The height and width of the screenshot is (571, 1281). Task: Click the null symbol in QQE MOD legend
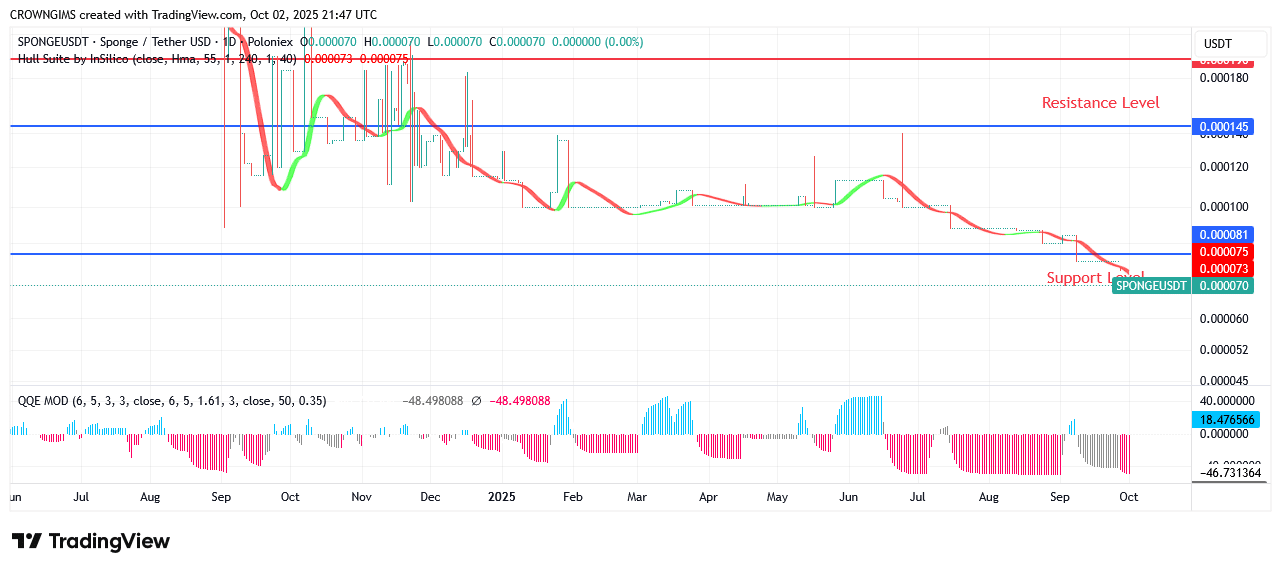[476, 401]
